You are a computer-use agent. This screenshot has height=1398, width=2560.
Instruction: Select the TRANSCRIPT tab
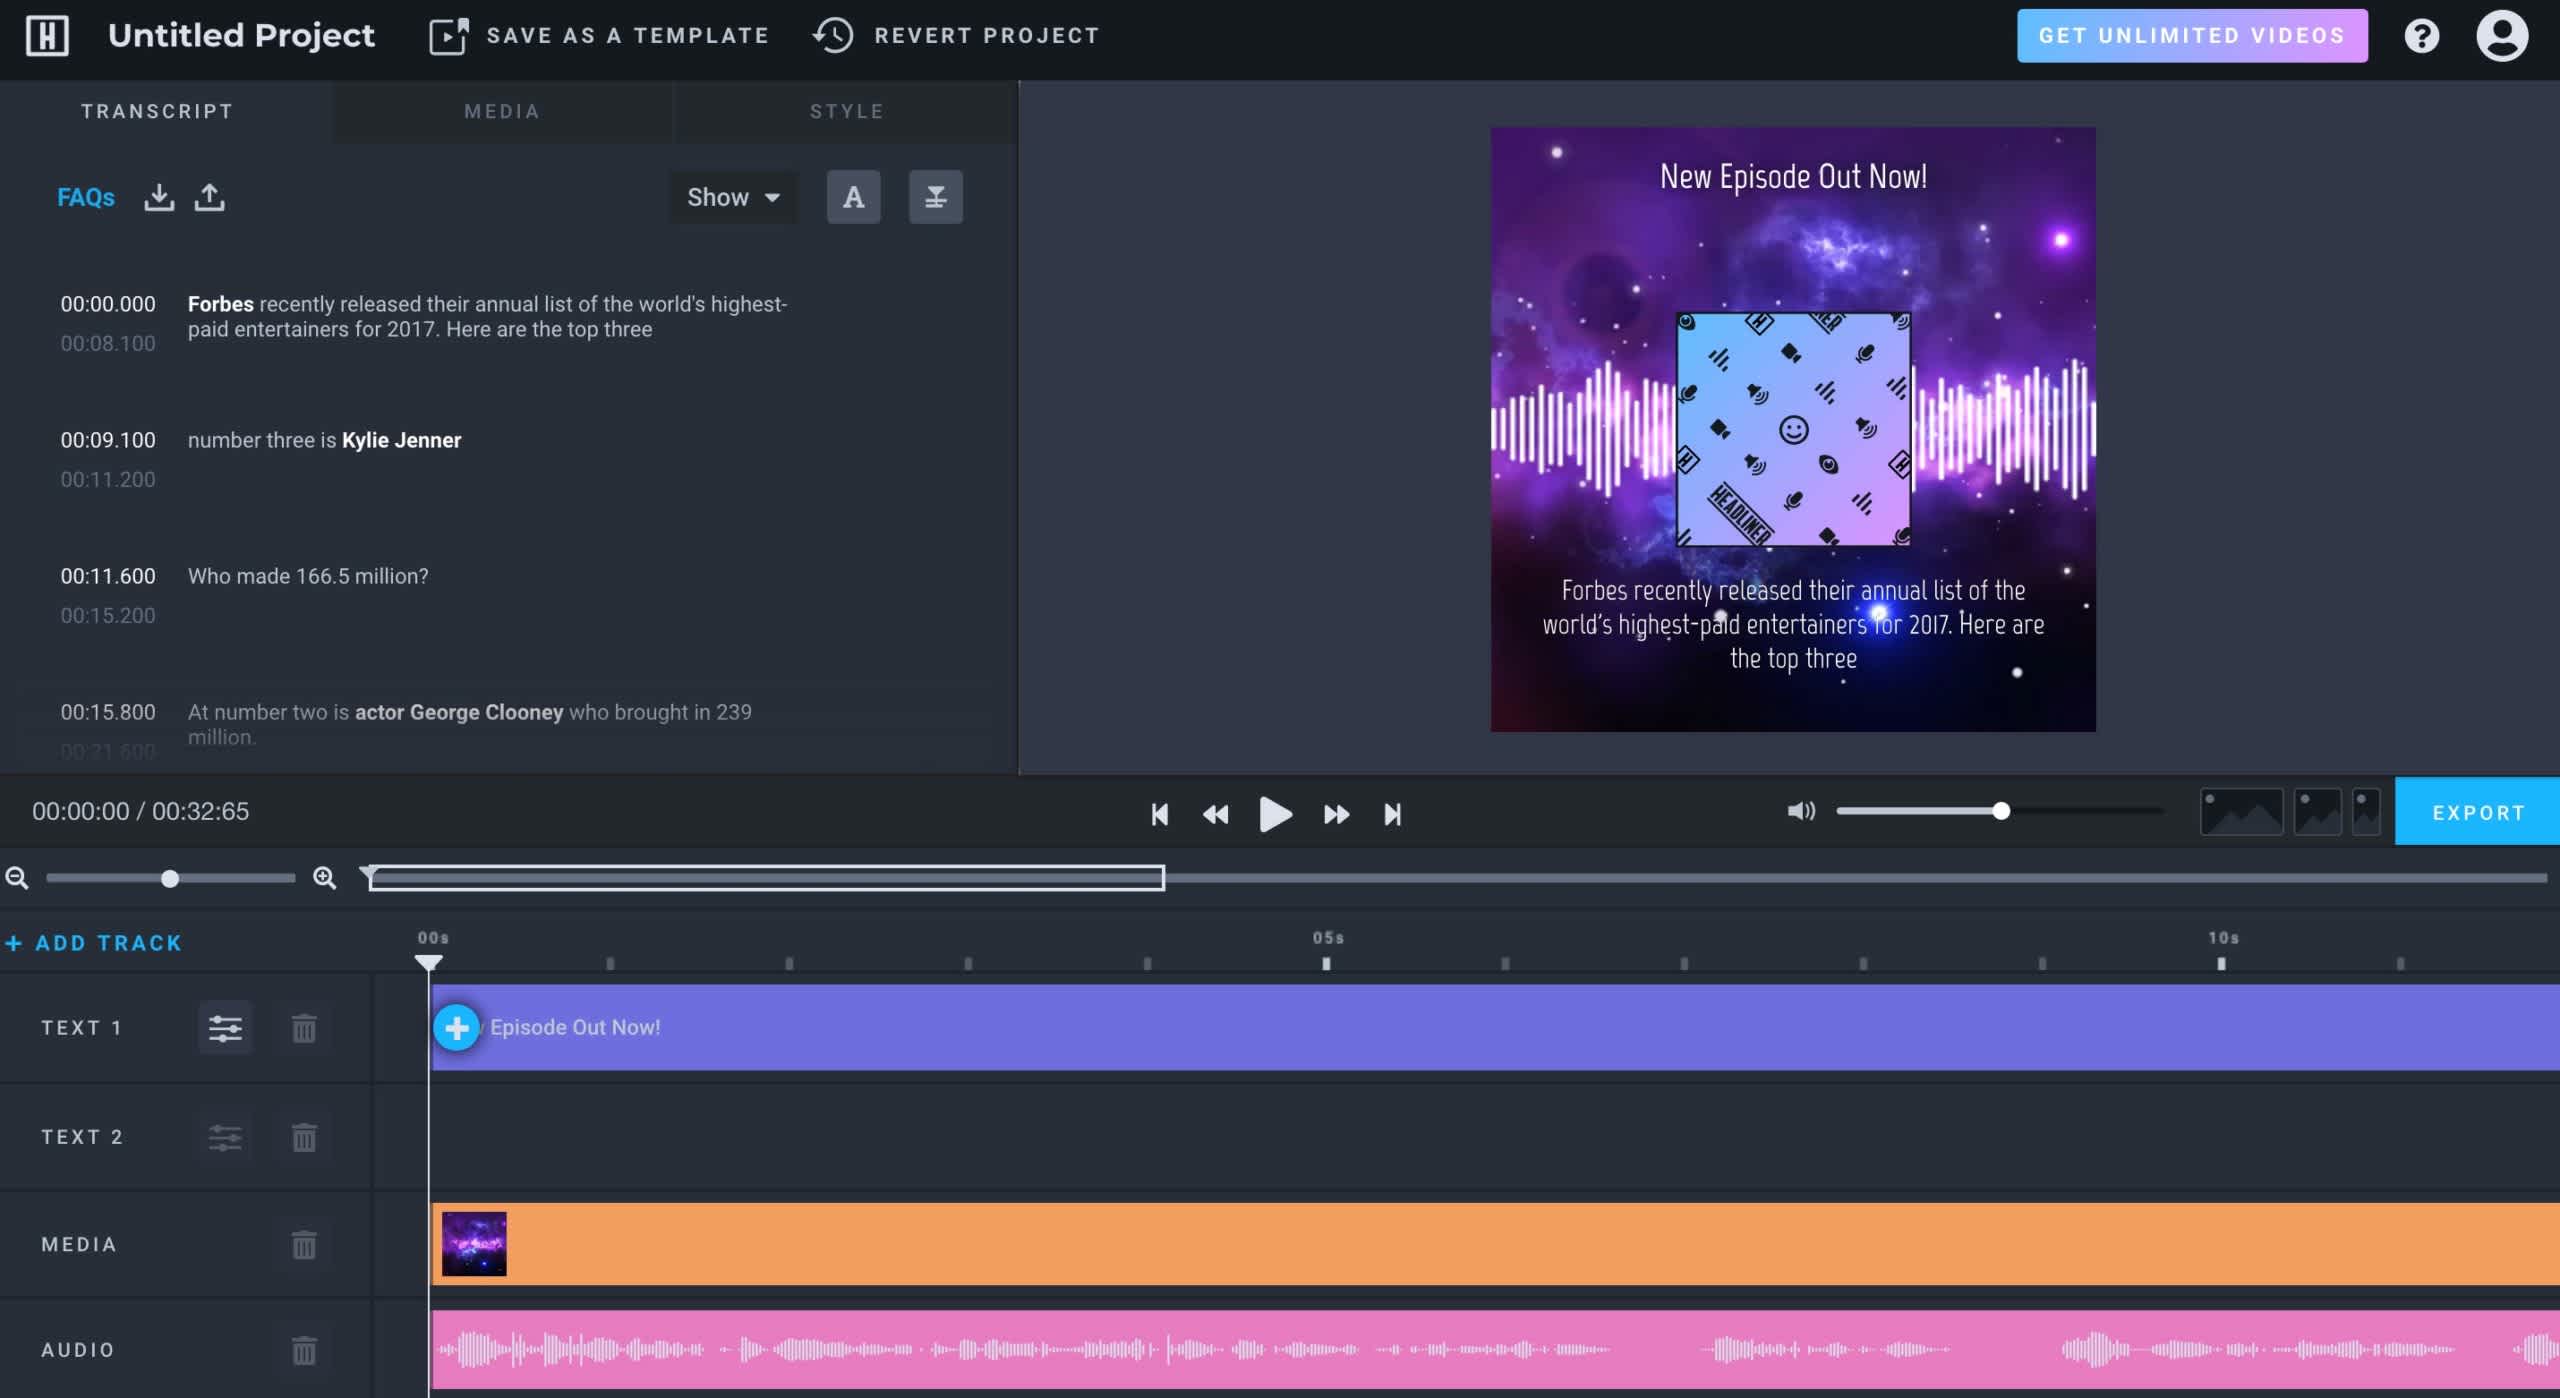pyautogui.click(x=157, y=110)
